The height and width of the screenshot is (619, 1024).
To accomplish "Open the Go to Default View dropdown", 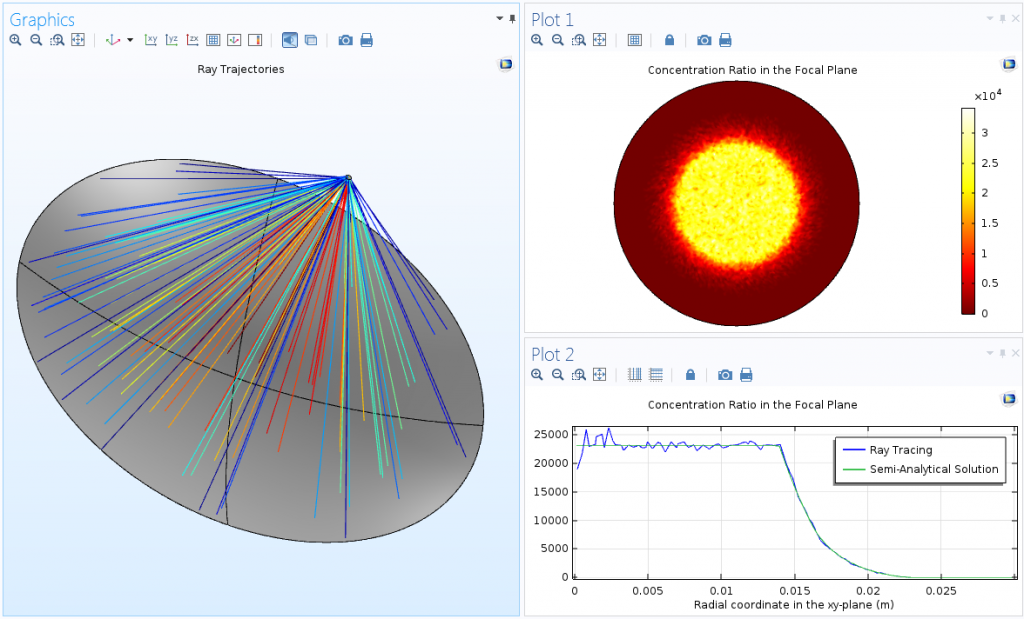I will (x=129, y=40).
